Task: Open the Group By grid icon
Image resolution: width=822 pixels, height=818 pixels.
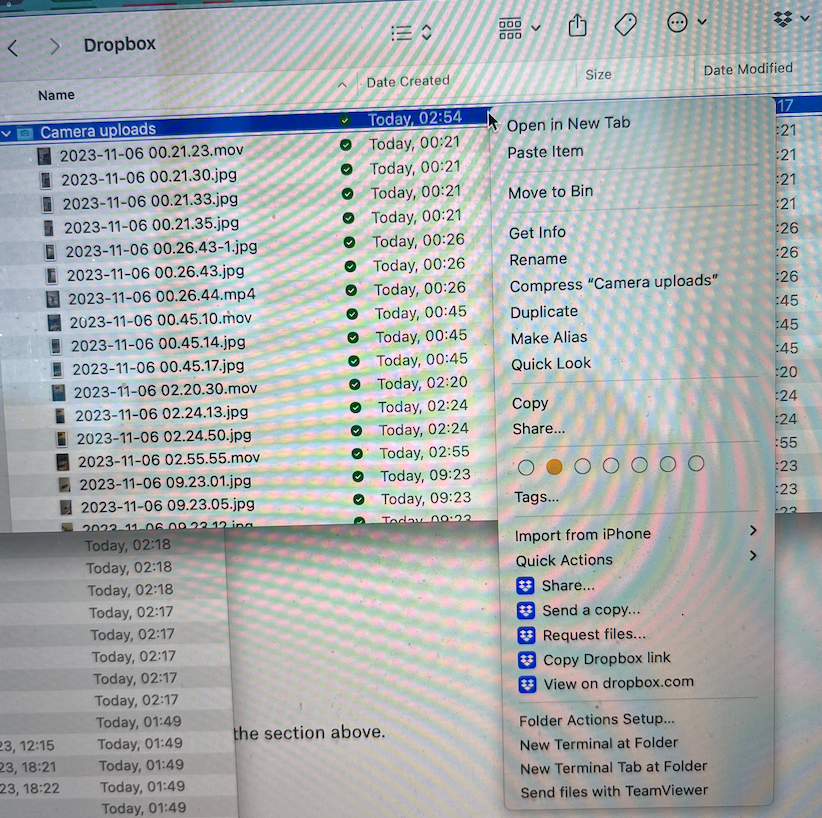Action: point(510,29)
